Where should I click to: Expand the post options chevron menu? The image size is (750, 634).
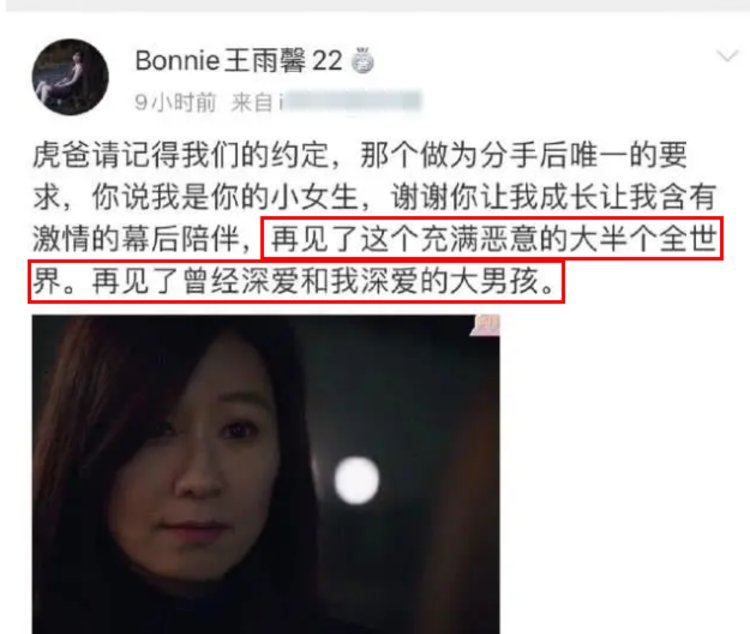728,56
